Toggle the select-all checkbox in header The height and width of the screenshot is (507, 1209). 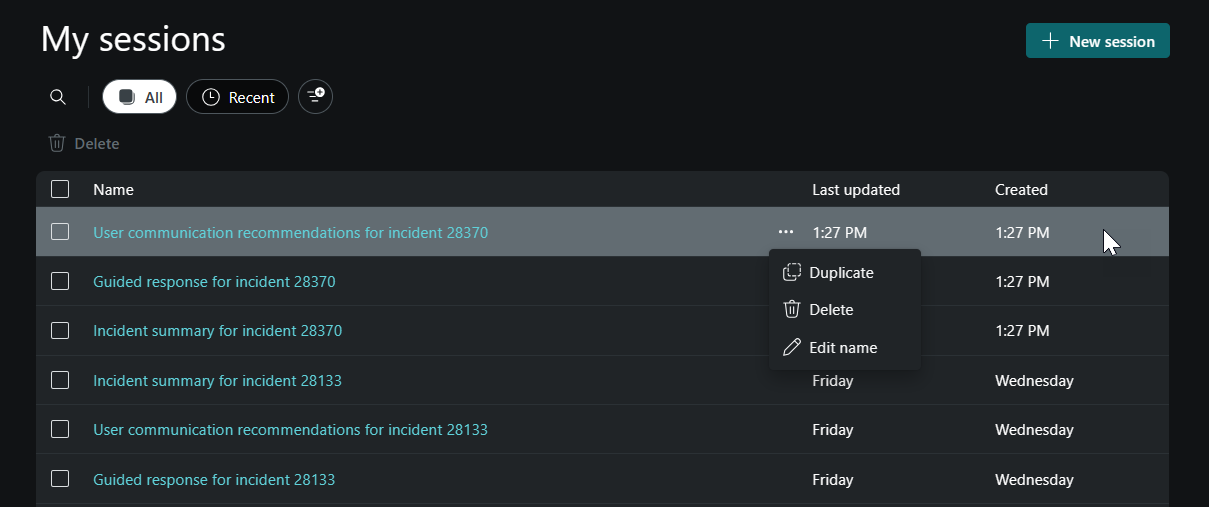[x=60, y=189]
